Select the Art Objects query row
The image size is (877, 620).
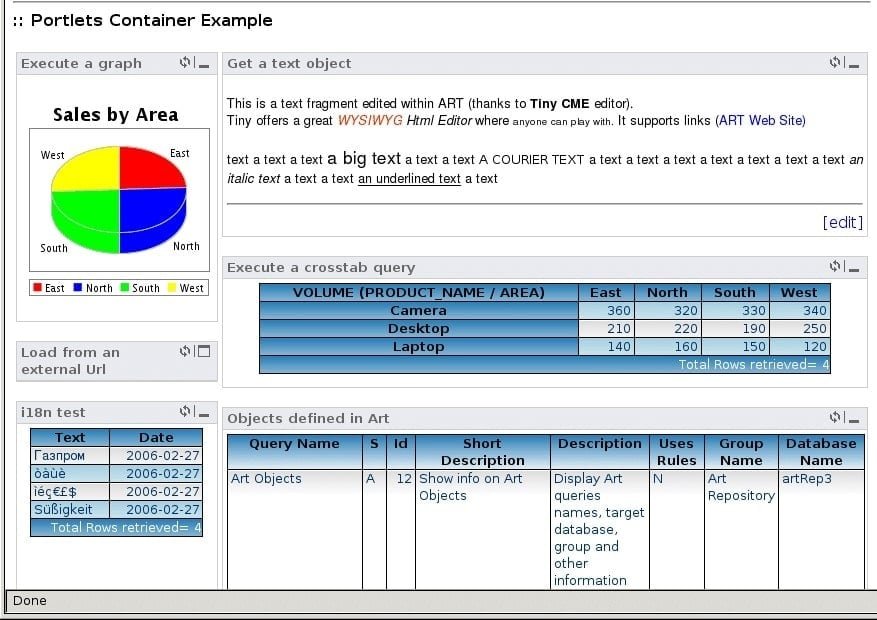266,479
